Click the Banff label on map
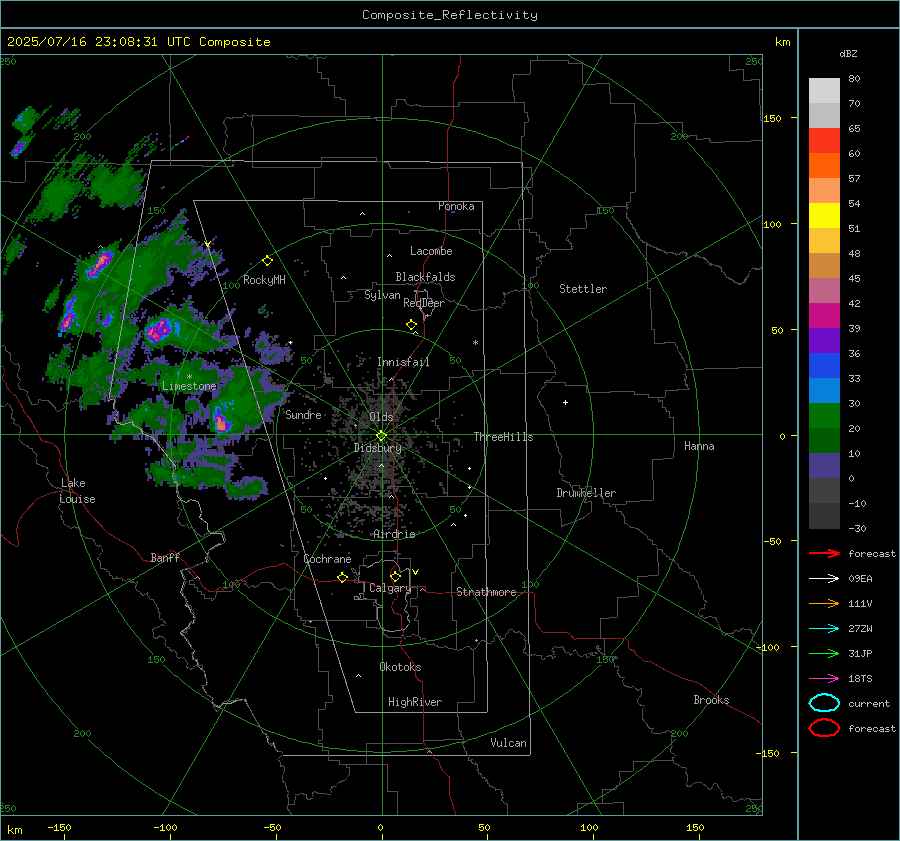This screenshot has height=841, width=900. click(x=165, y=557)
